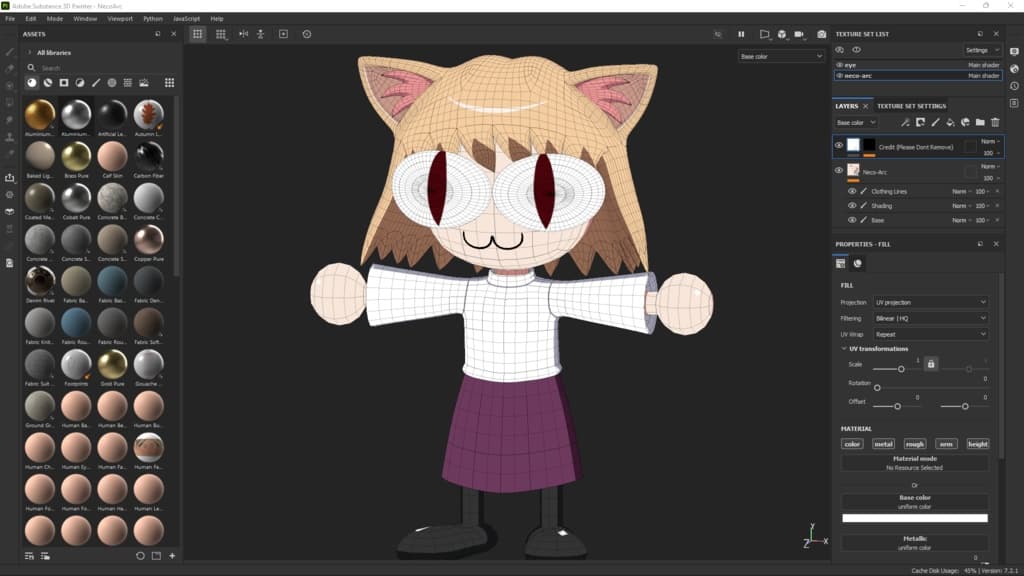The height and width of the screenshot is (576, 1024).
Task: Click the camera screenshot icon in viewport toolbar
Action: tap(822, 34)
